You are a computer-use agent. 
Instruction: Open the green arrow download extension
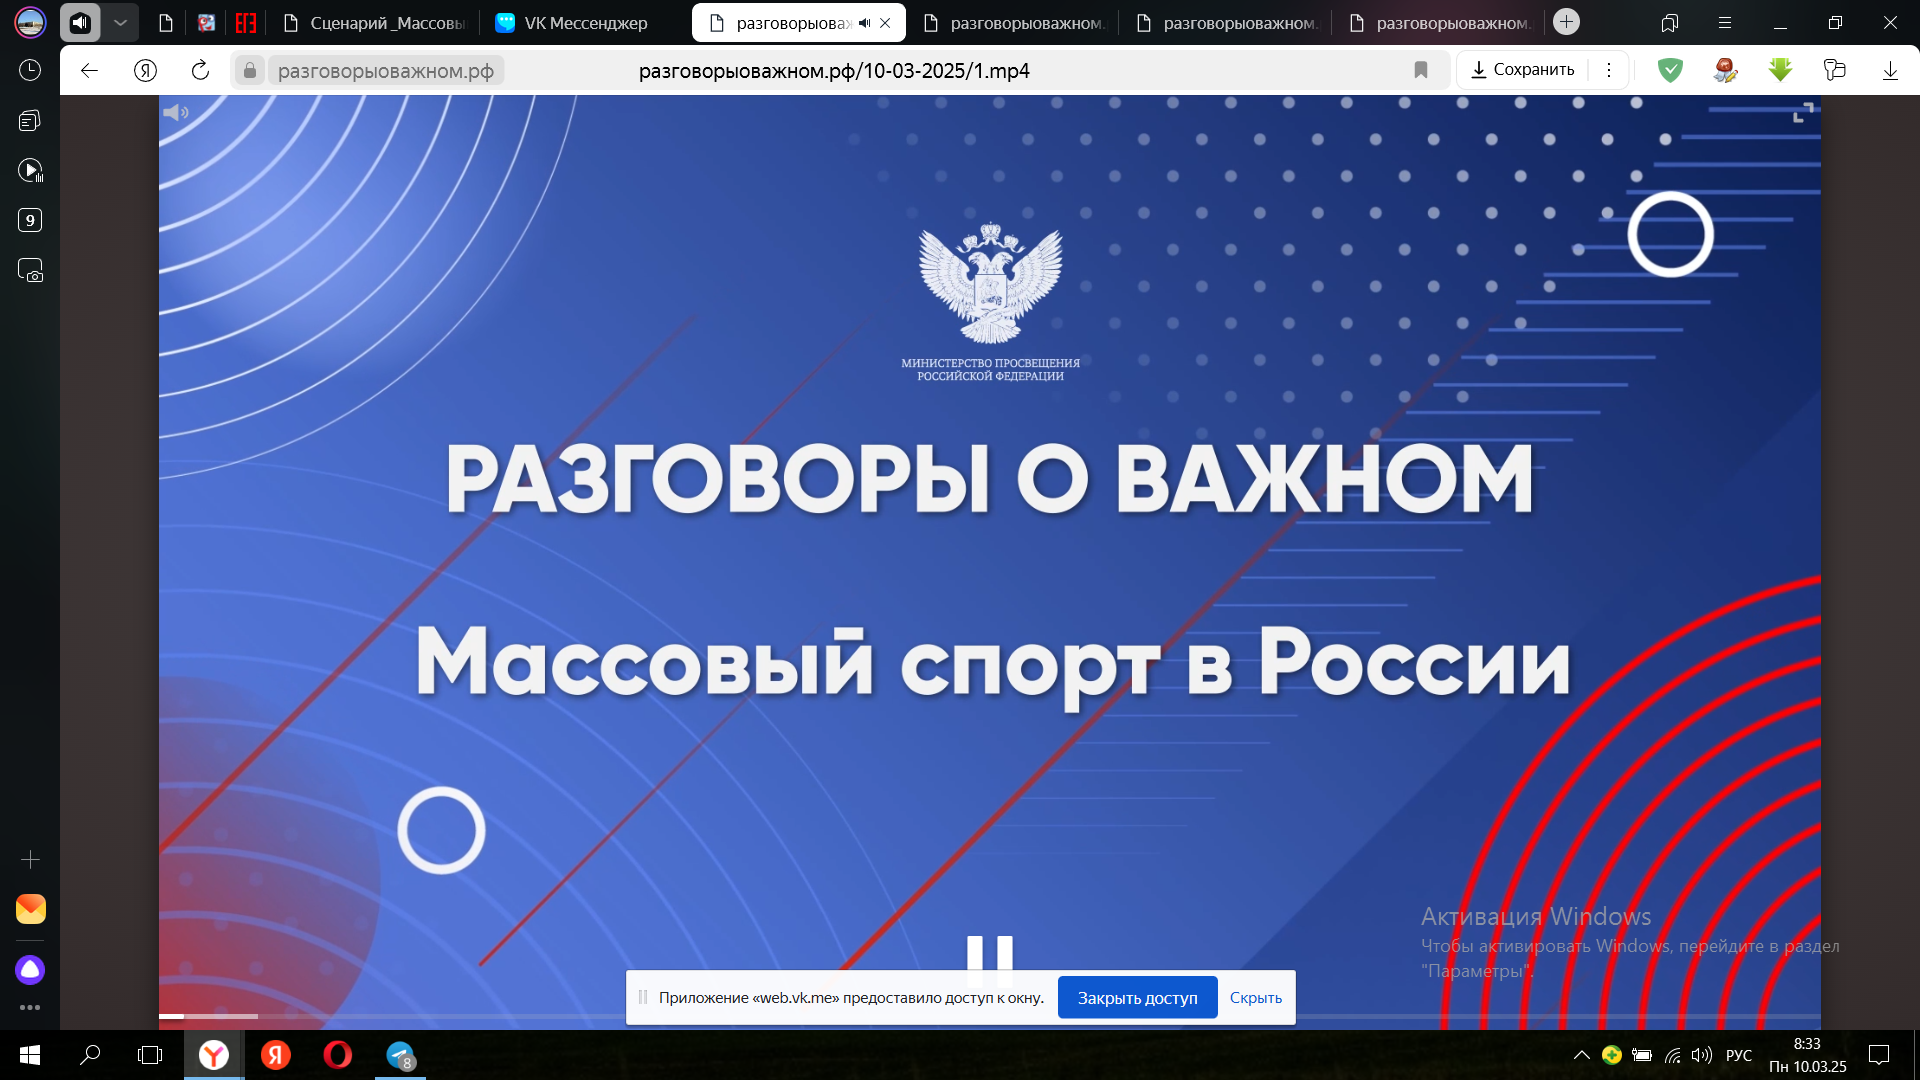[x=1780, y=70]
